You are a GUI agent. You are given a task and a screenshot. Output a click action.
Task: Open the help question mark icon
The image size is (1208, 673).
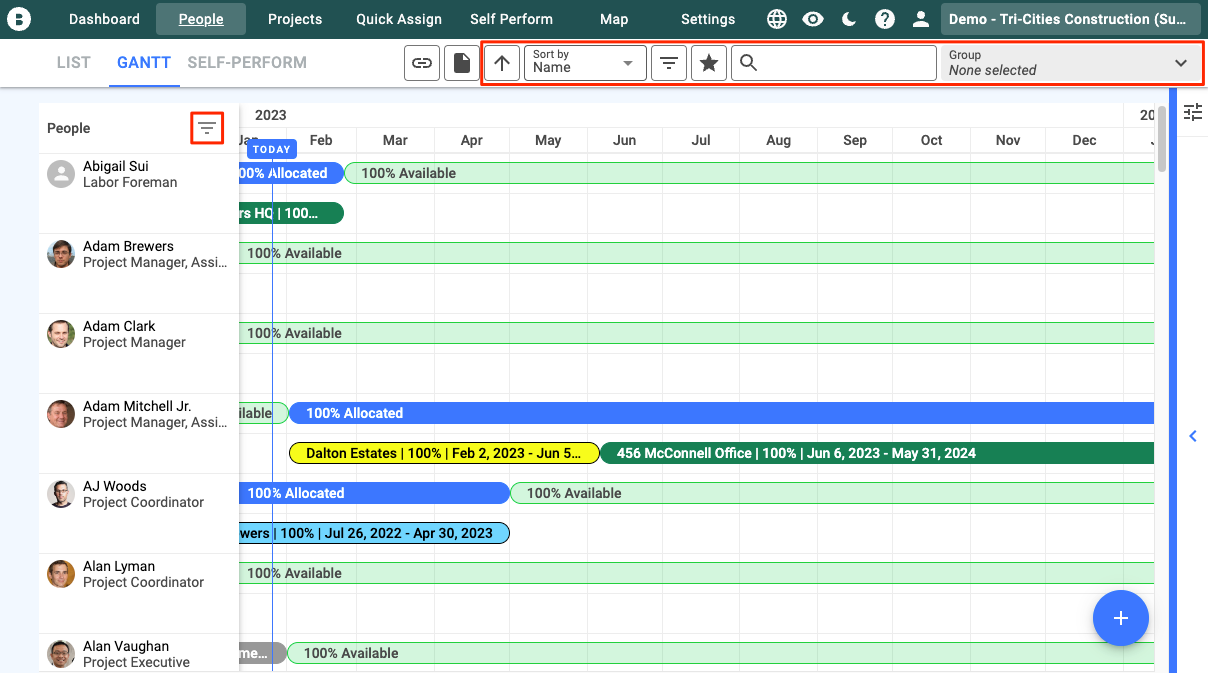[885, 19]
